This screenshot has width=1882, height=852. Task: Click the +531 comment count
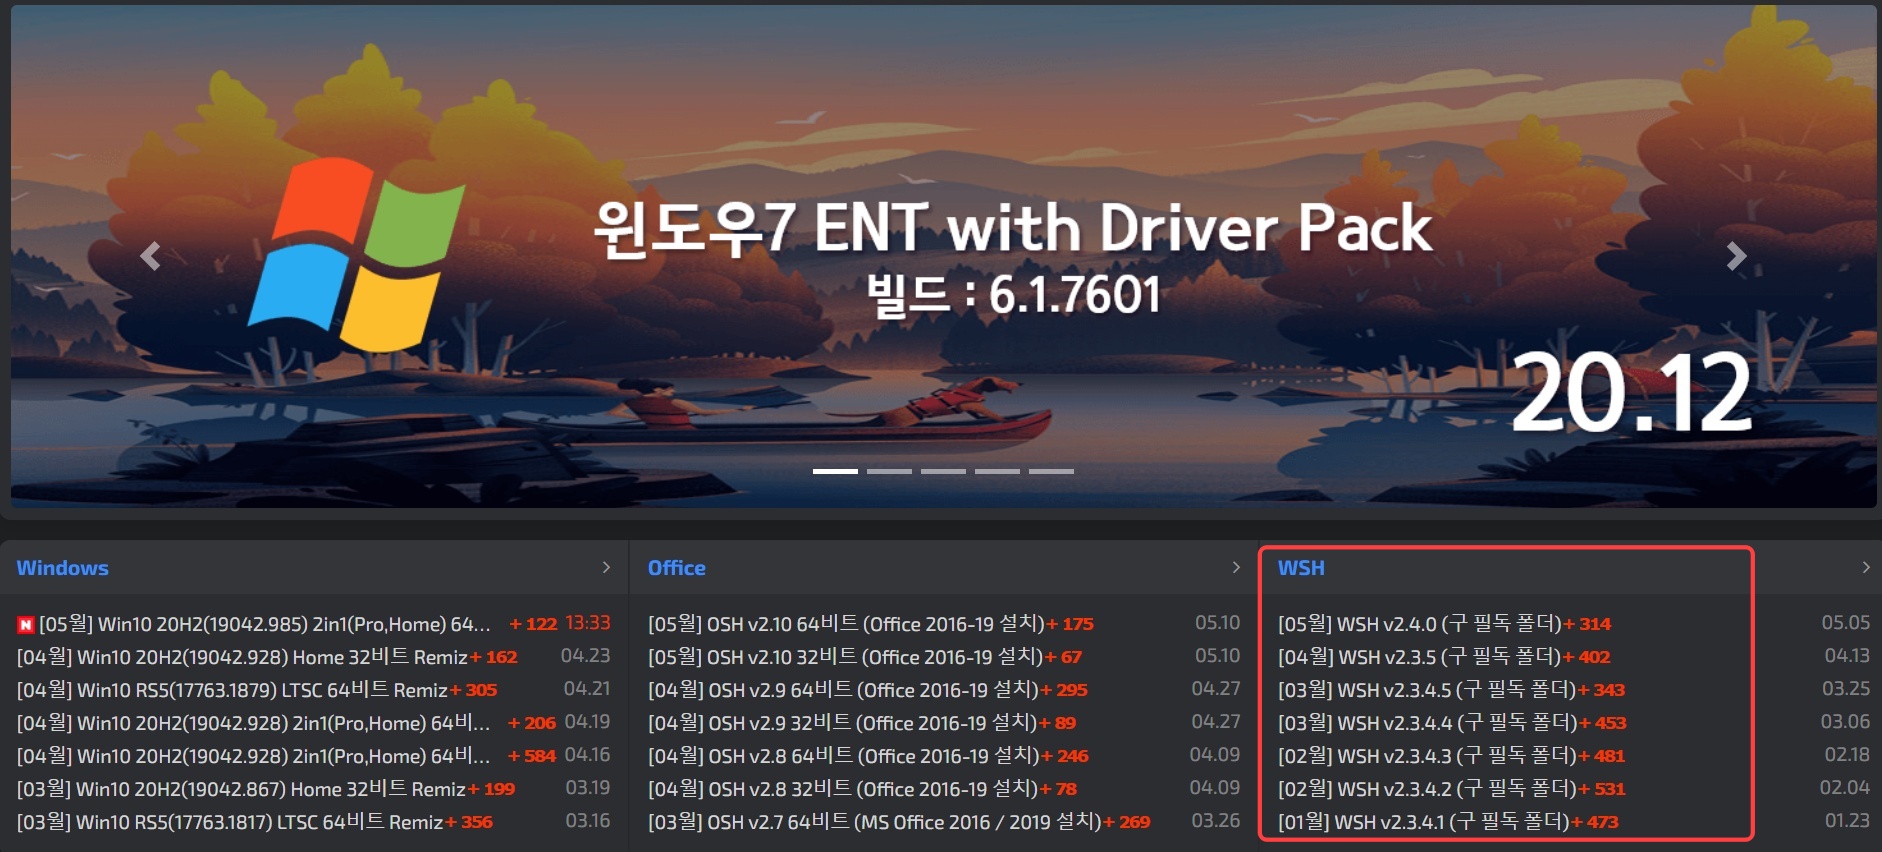click(1602, 789)
